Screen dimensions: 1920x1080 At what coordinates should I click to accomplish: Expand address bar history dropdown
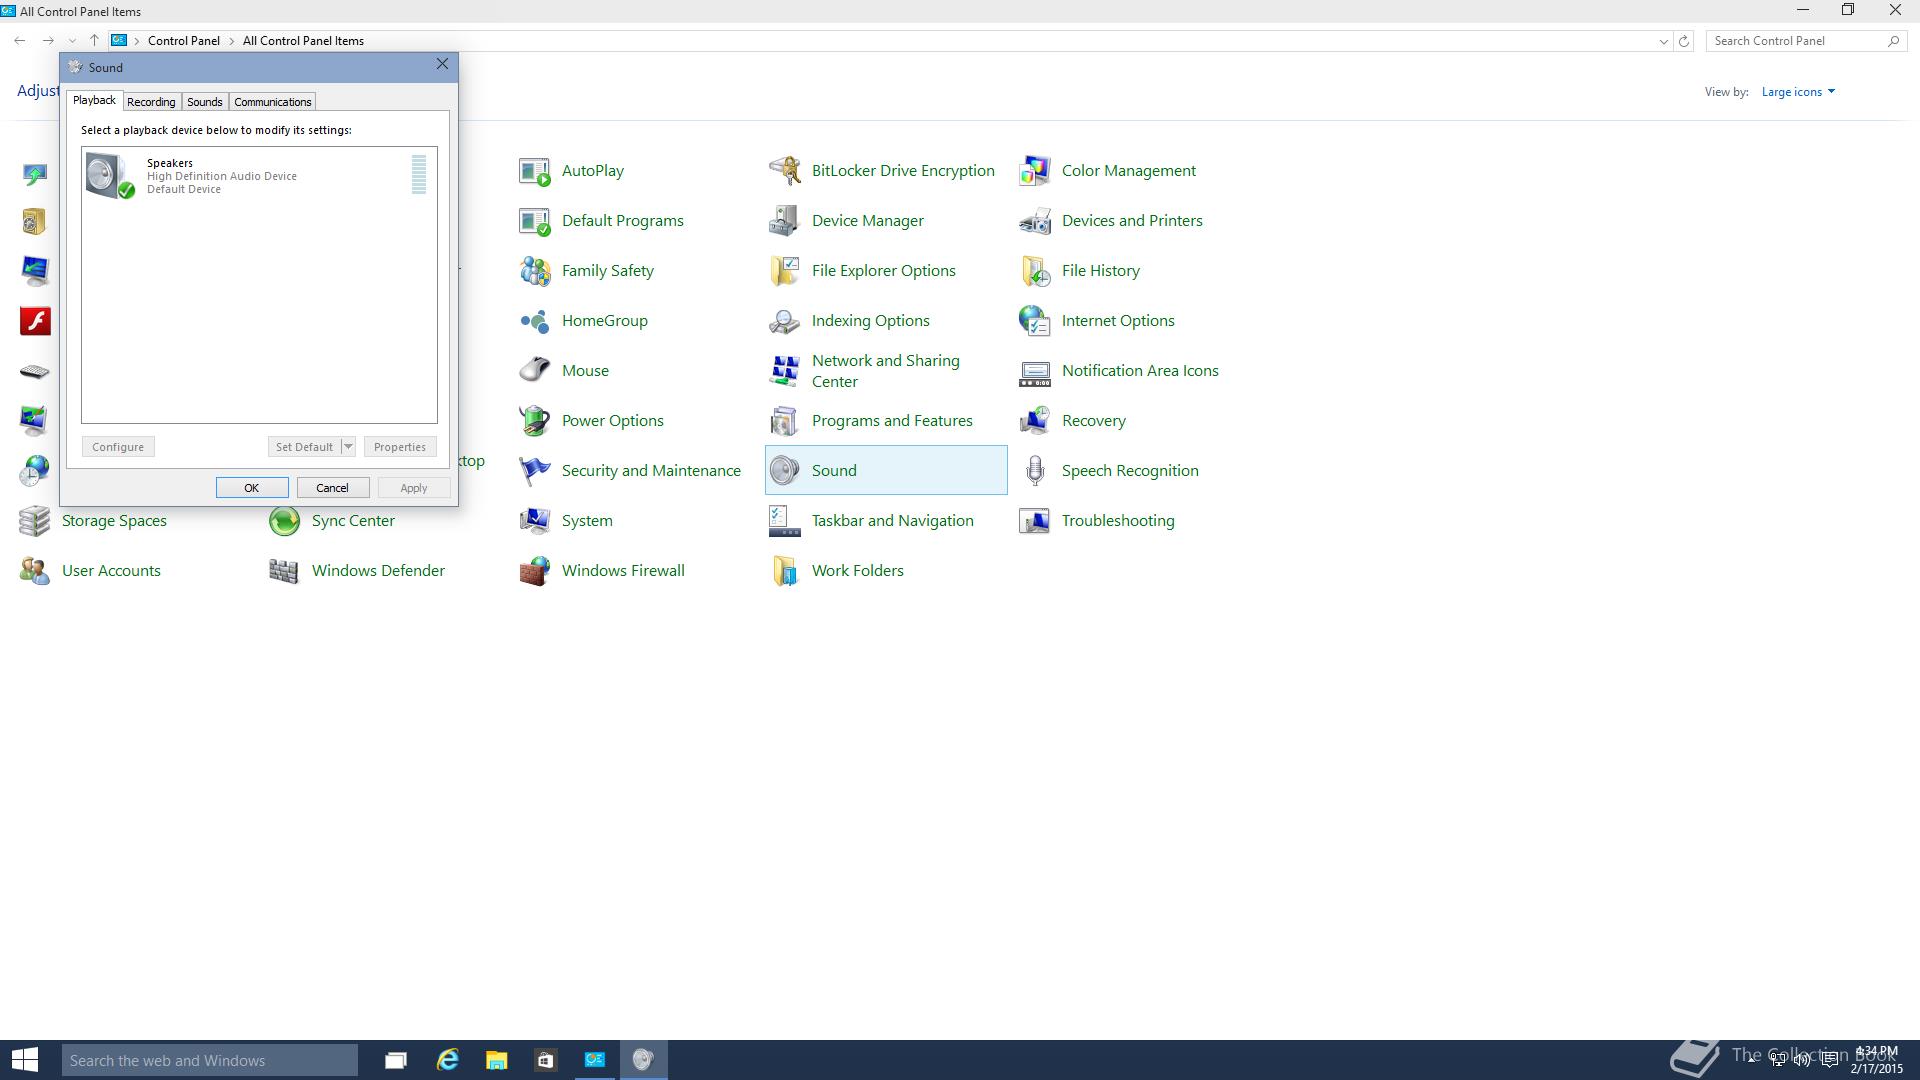click(x=1663, y=41)
